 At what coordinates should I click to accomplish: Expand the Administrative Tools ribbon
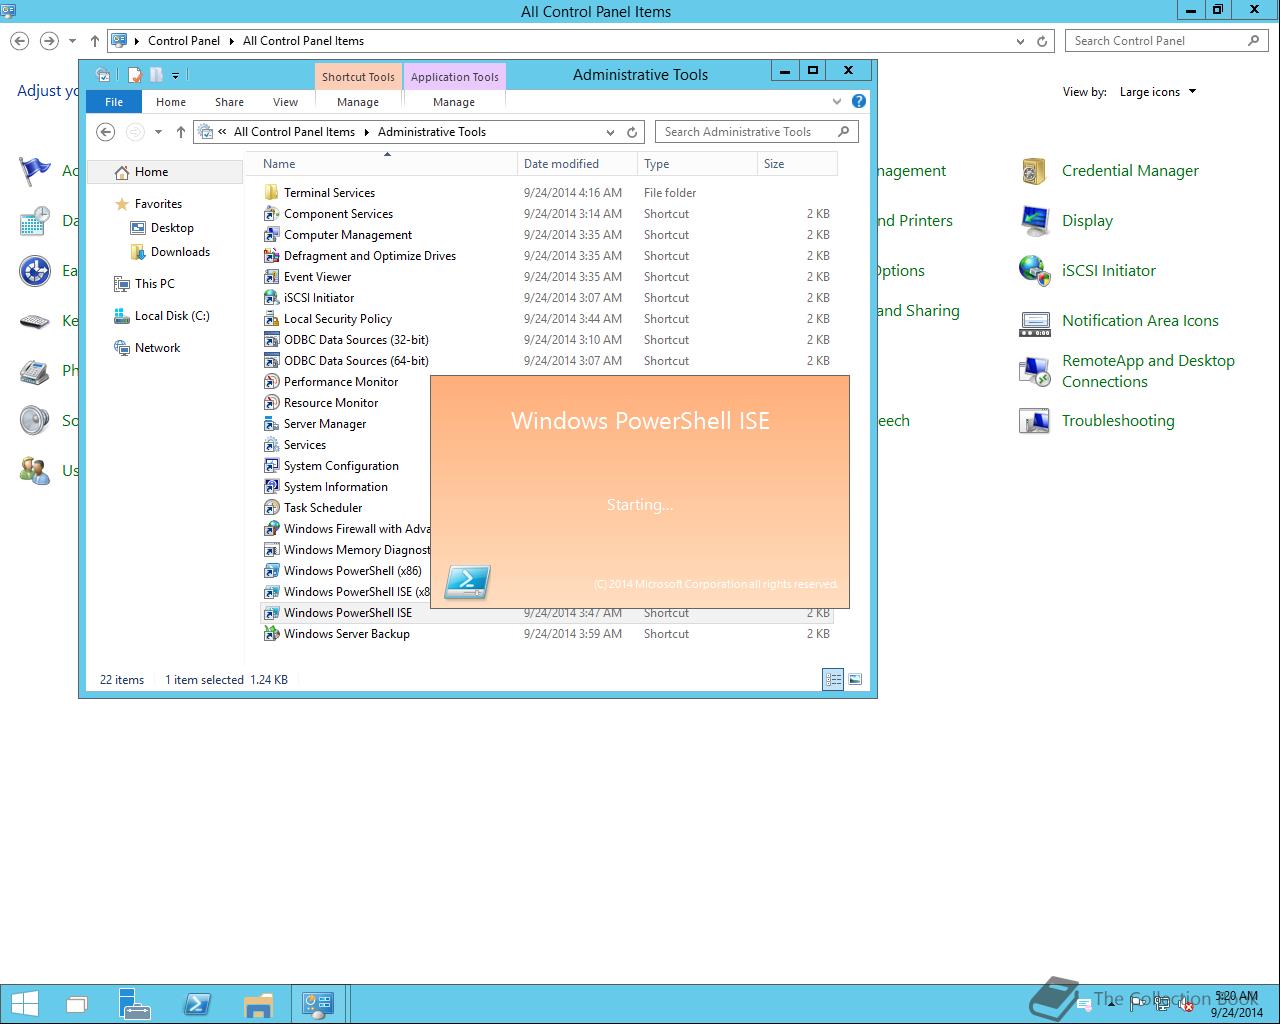point(837,101)
